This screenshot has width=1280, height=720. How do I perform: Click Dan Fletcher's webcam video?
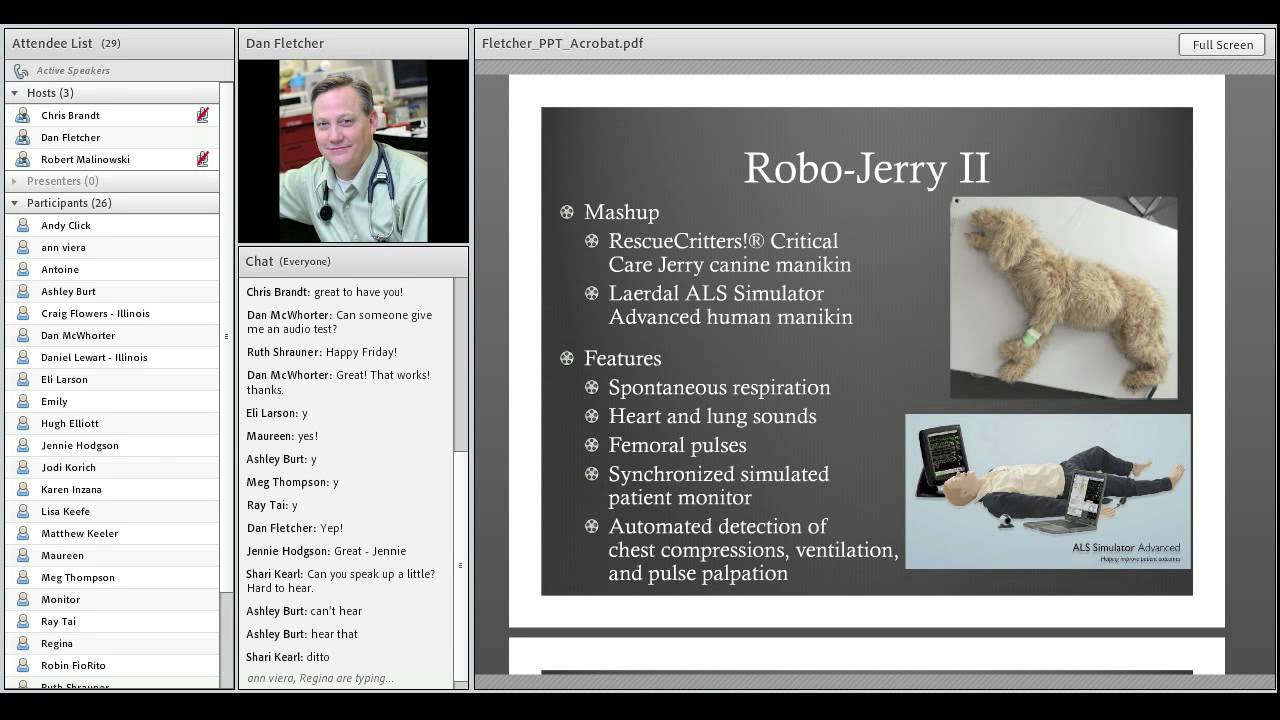353,150
